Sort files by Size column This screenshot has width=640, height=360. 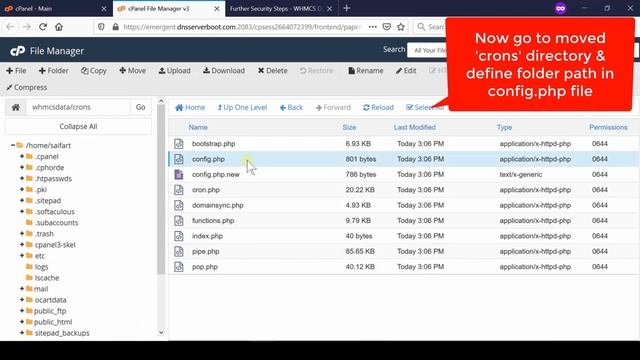[x=349, y=127]
